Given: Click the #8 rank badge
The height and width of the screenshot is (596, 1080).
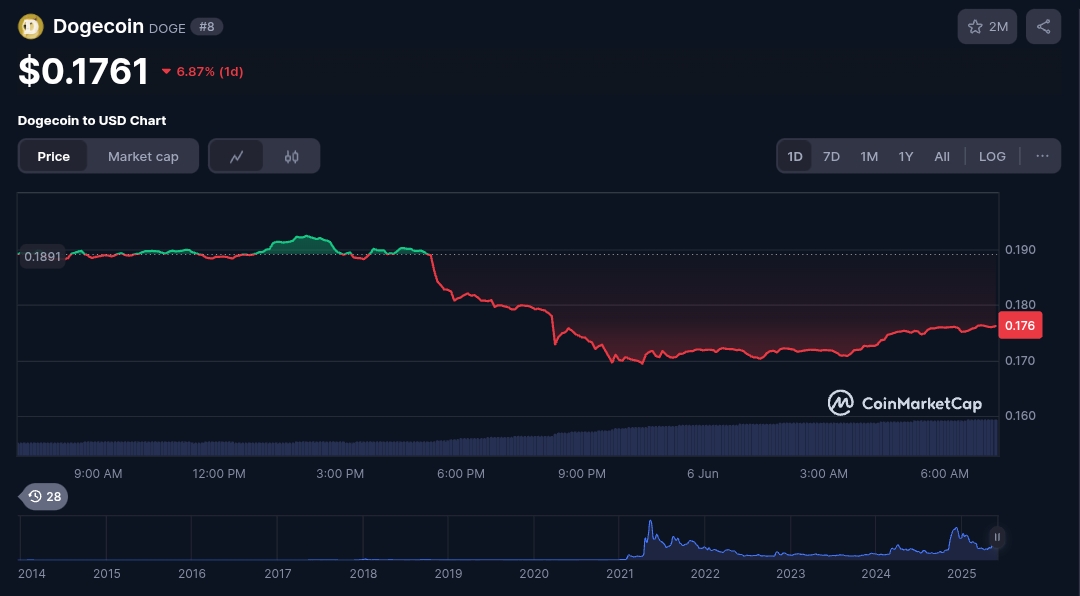Looking at the screenshot, I should [207, 27].
